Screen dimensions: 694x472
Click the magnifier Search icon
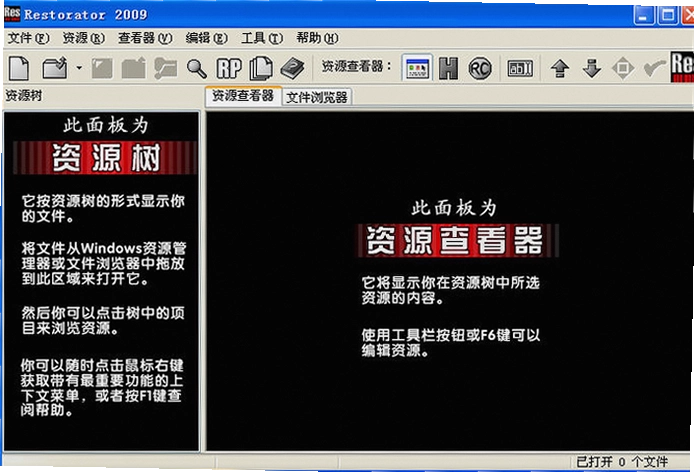197,69
